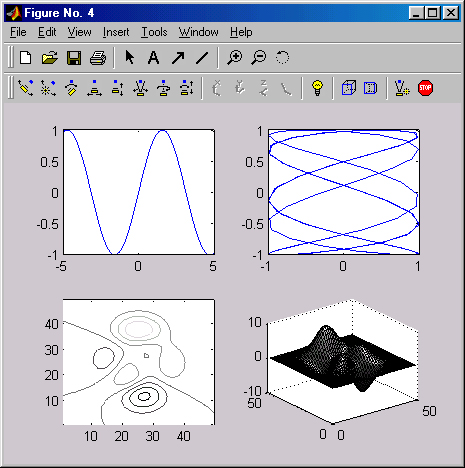Click the red STOP camera motion button
The width and height of the screenshot is (465, 468).
tap(425, 88)
